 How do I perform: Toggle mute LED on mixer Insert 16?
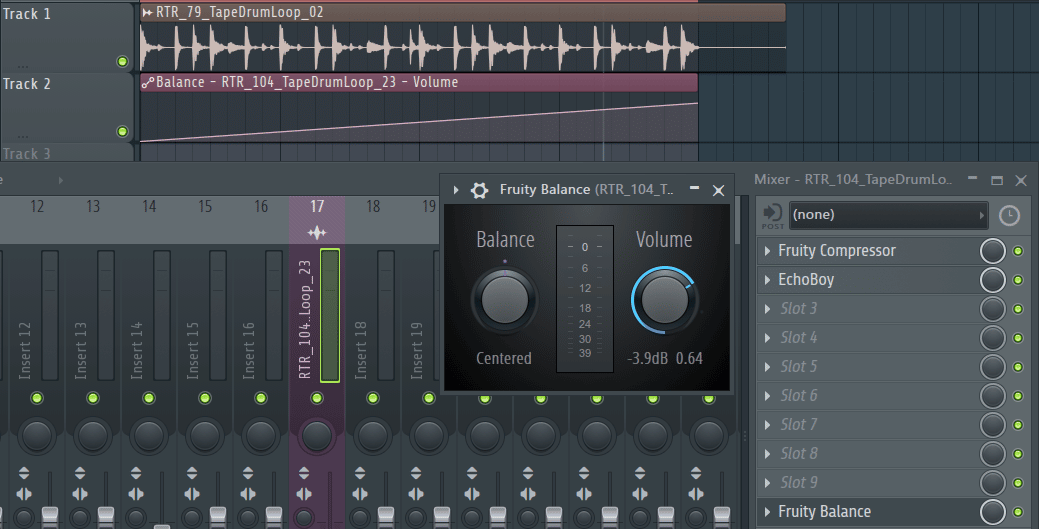pyautogui.click(x=261, y=398)
